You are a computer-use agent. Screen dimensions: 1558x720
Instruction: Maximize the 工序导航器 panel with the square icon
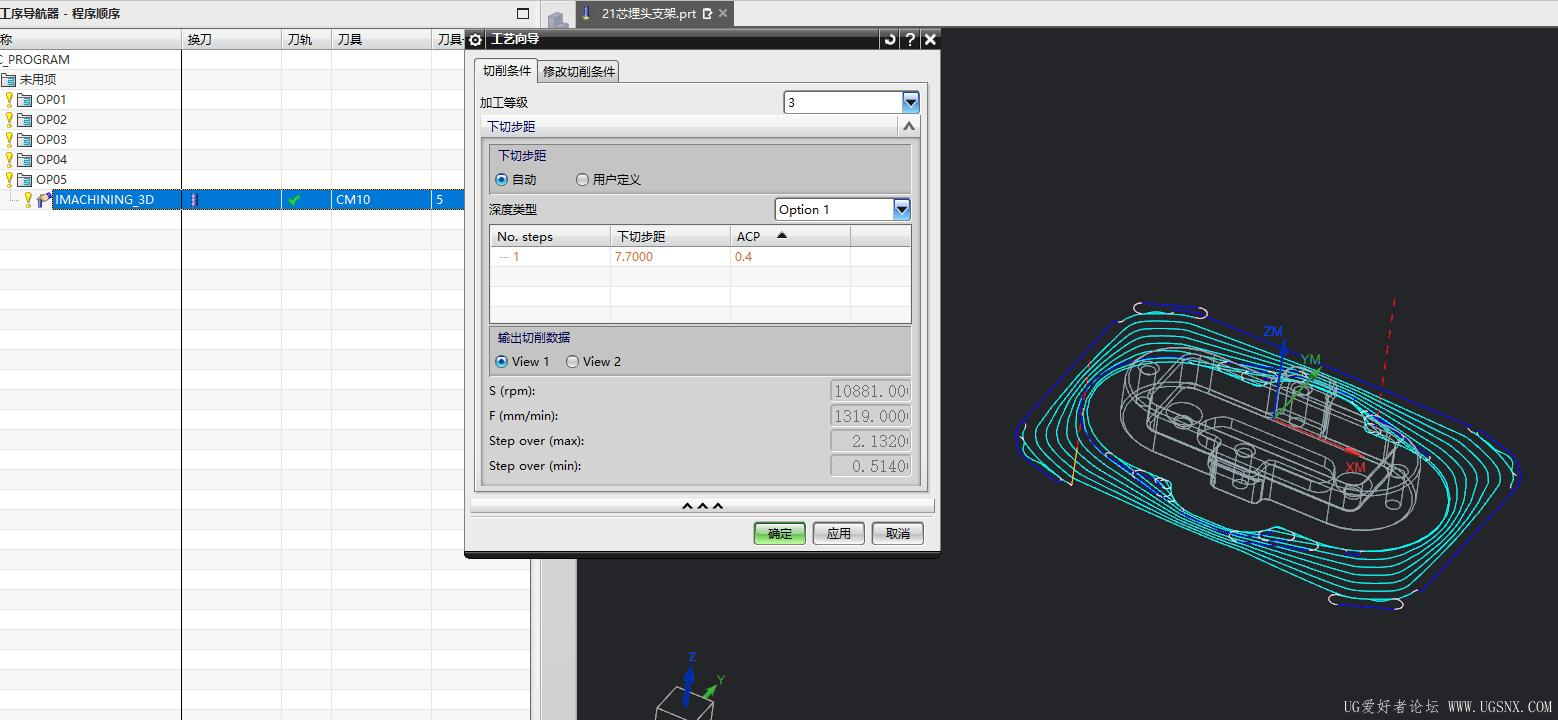click(x=522, y=13)
